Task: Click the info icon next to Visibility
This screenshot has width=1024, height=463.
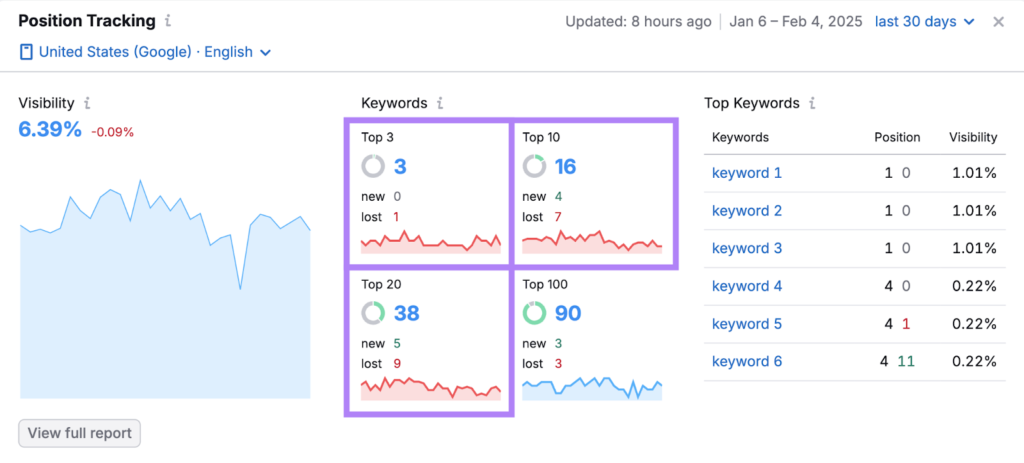Action: pyautogui.click(x=88, y=103)
